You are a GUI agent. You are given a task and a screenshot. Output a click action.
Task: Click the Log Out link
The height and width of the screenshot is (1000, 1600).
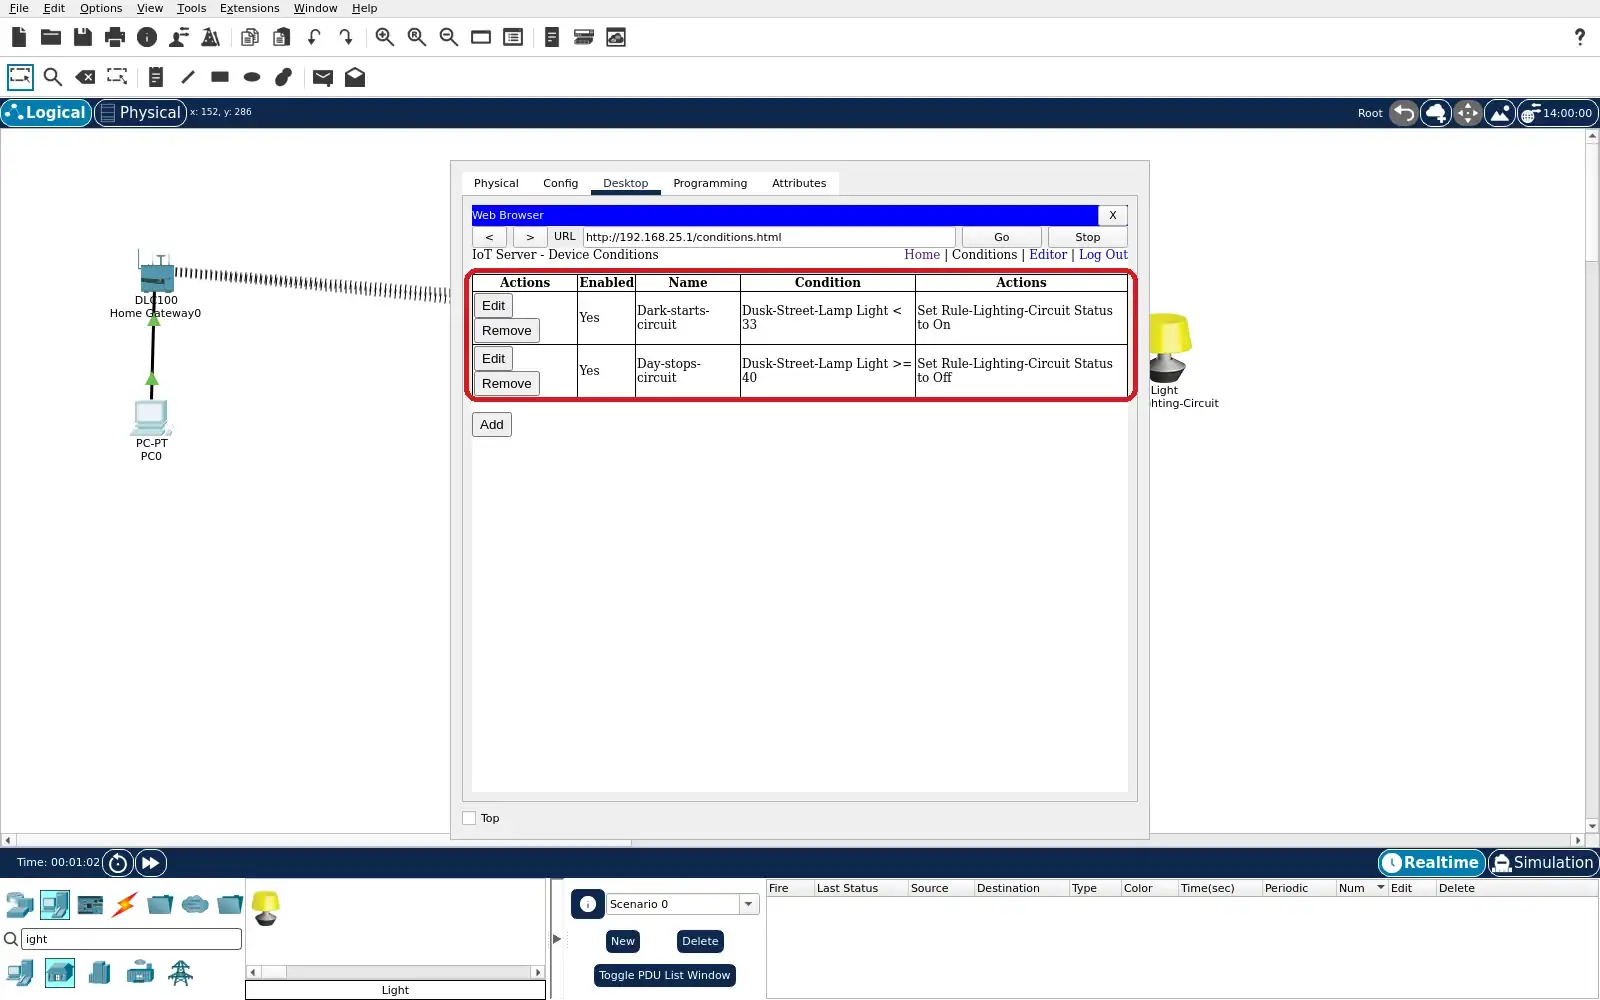point(1103,255)
